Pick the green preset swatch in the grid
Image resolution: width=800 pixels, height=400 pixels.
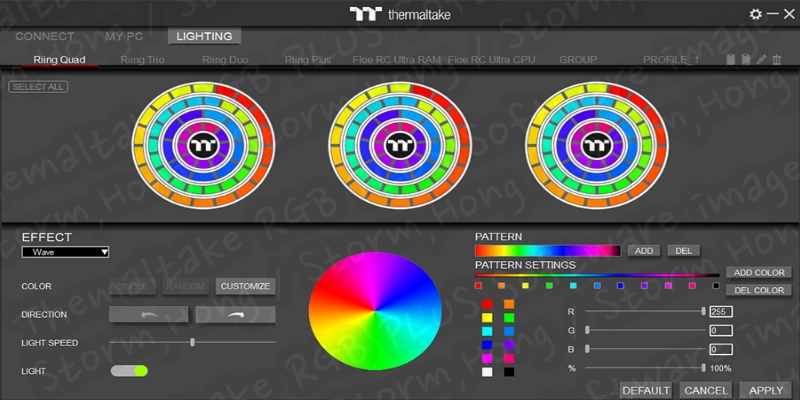click(x=509, y=318)
